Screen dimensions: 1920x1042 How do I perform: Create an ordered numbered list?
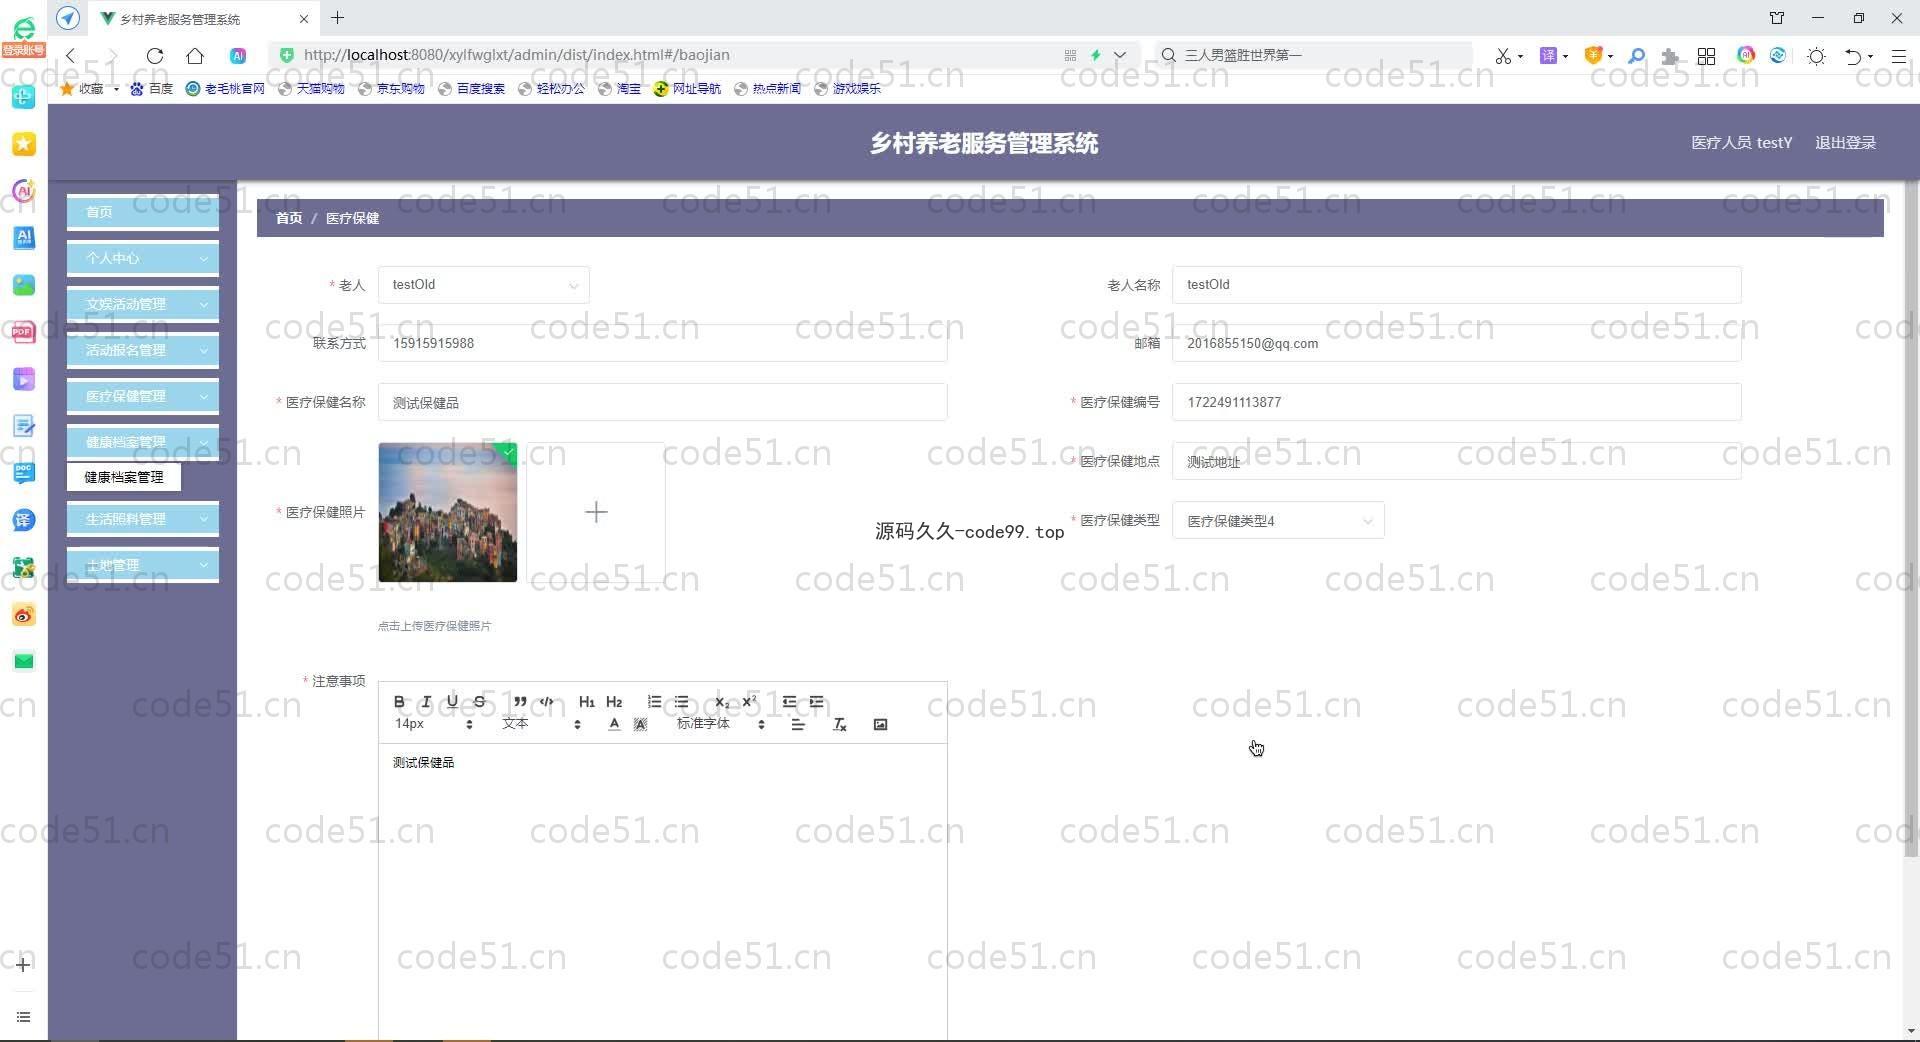coord(654,702)
